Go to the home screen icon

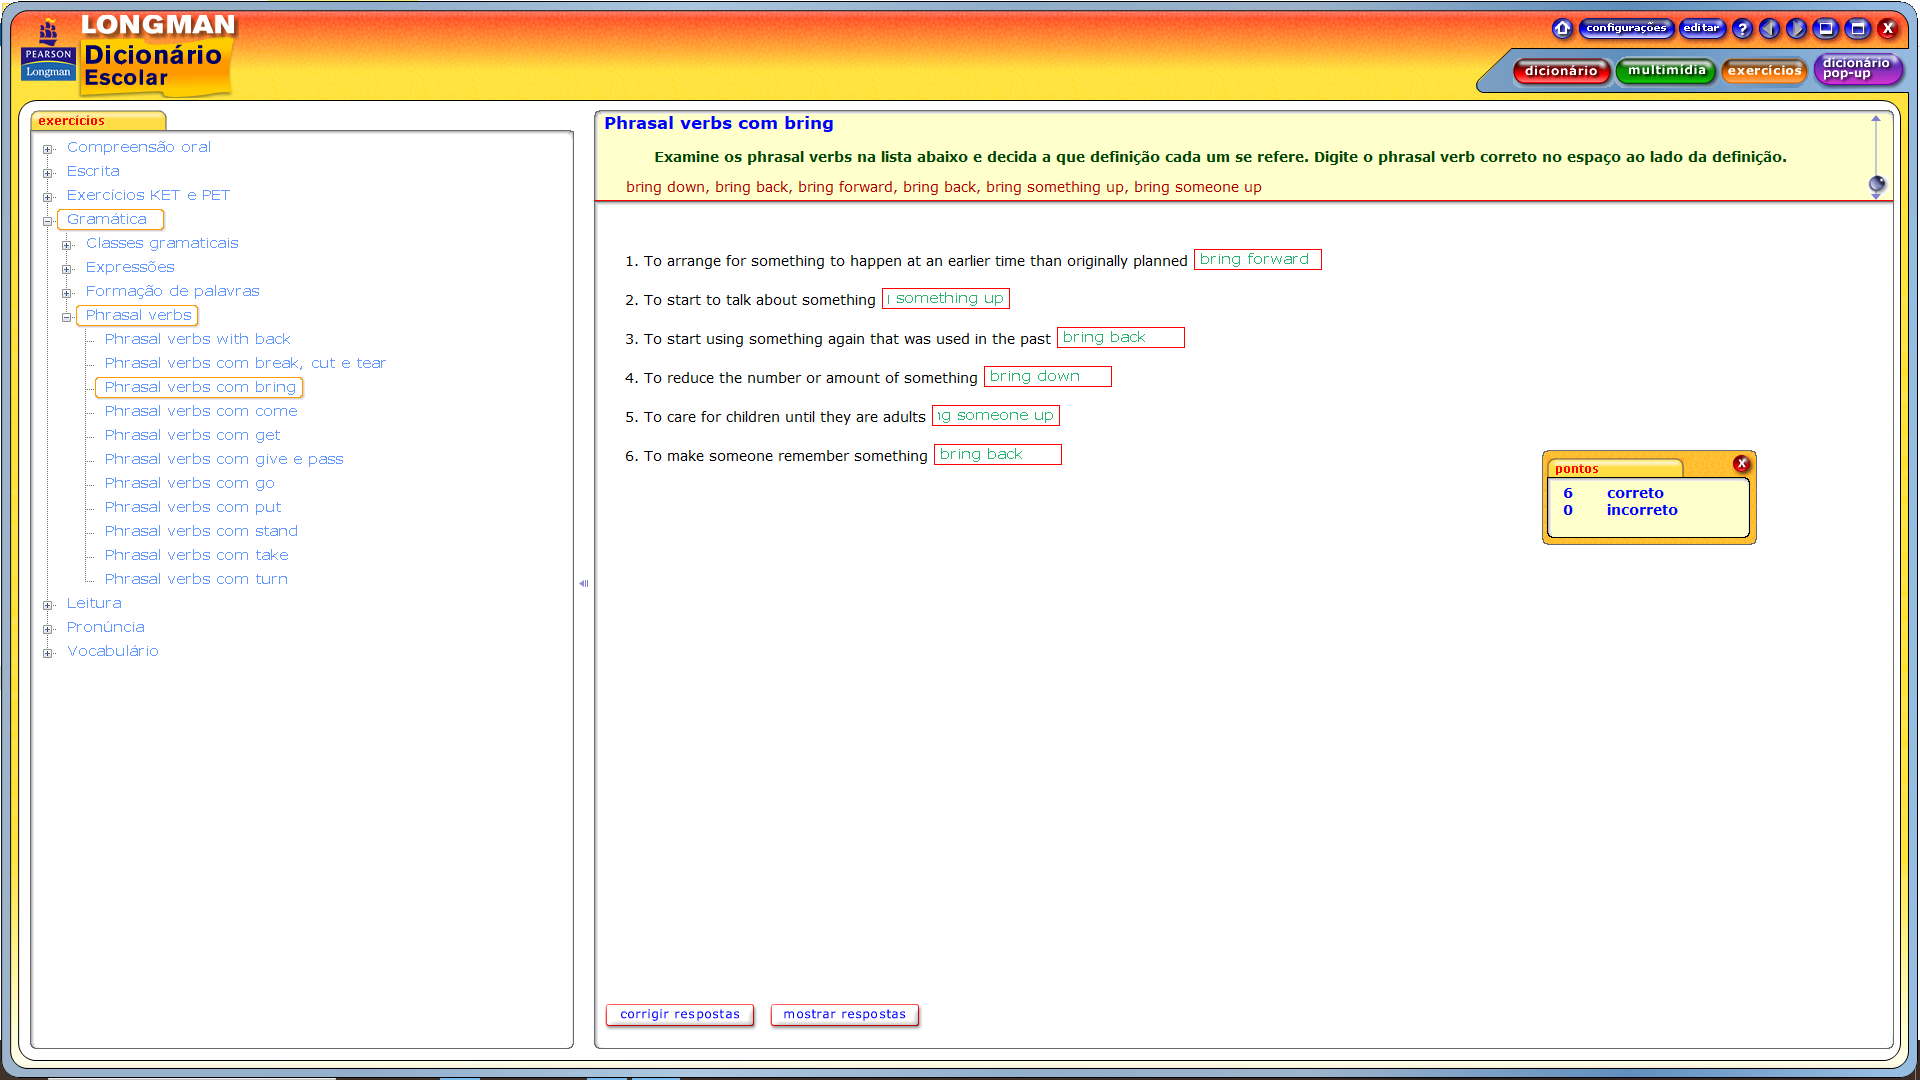1562,28
